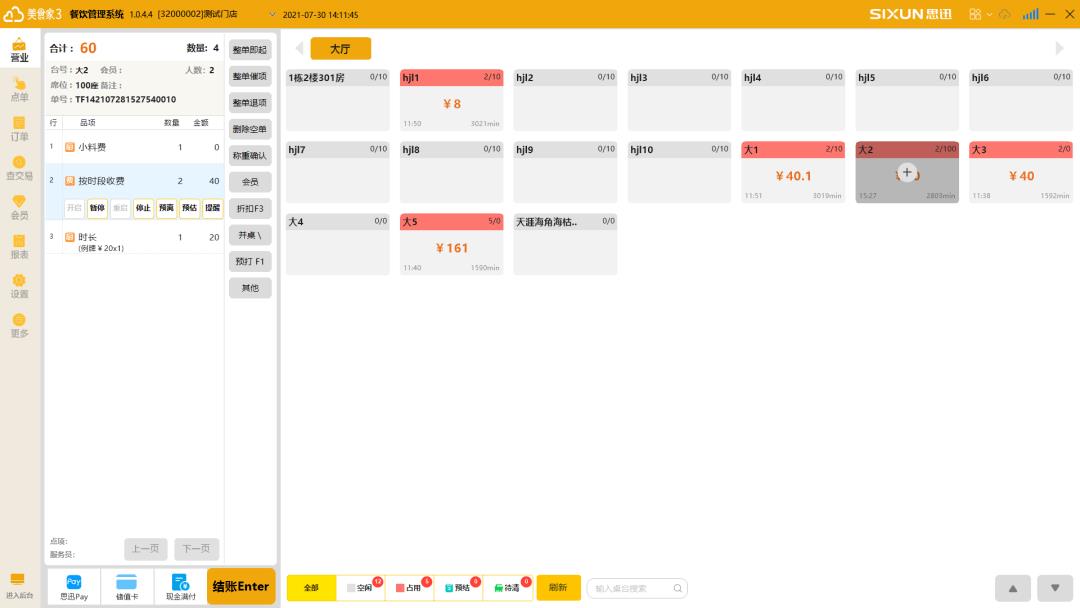Show 全部 tables filter tab
Screen dimensions: 1080x608
tap(312, 588)
